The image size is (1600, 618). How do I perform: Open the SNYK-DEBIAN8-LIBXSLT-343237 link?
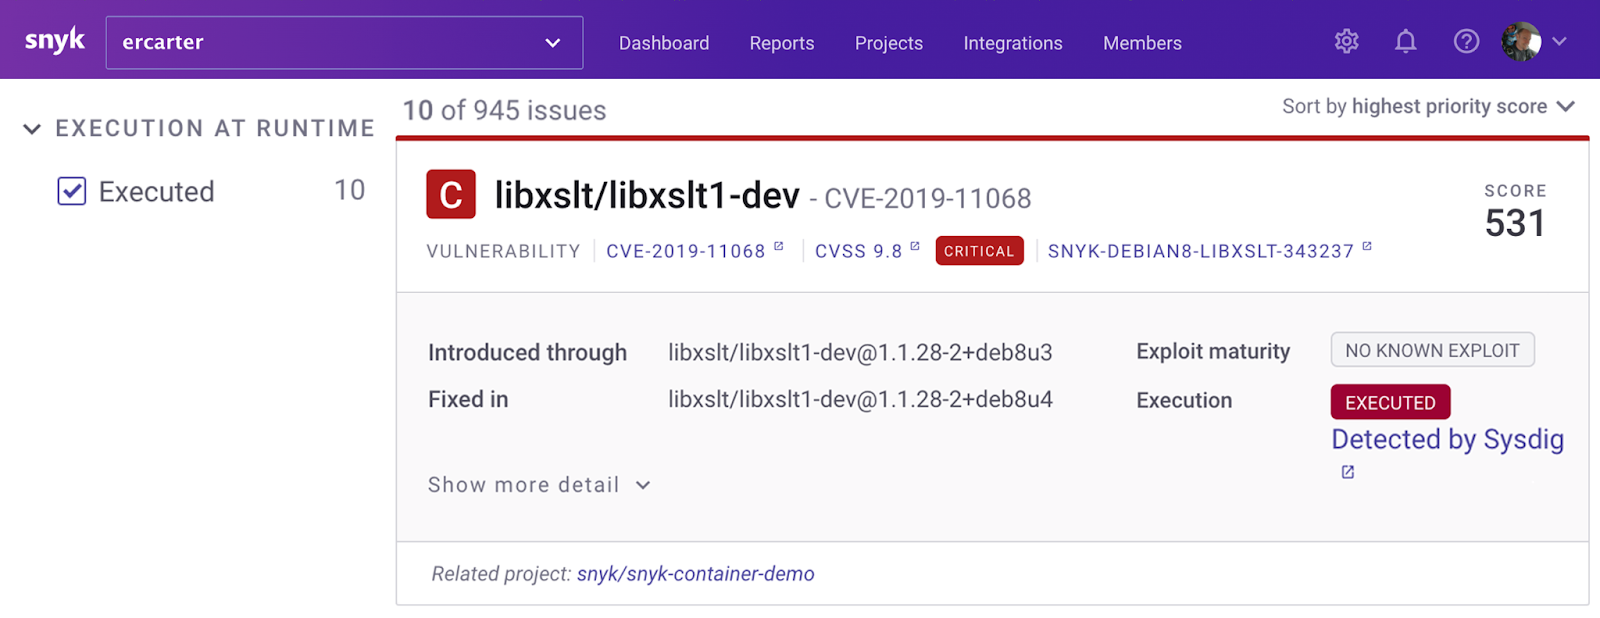tap(1201, 251)
